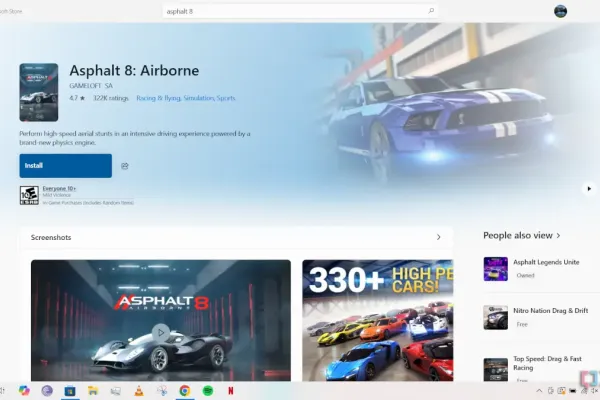Open File Explorer from the taskbar
This screenshot has width=600, height=400.
[x=93, y=391]
